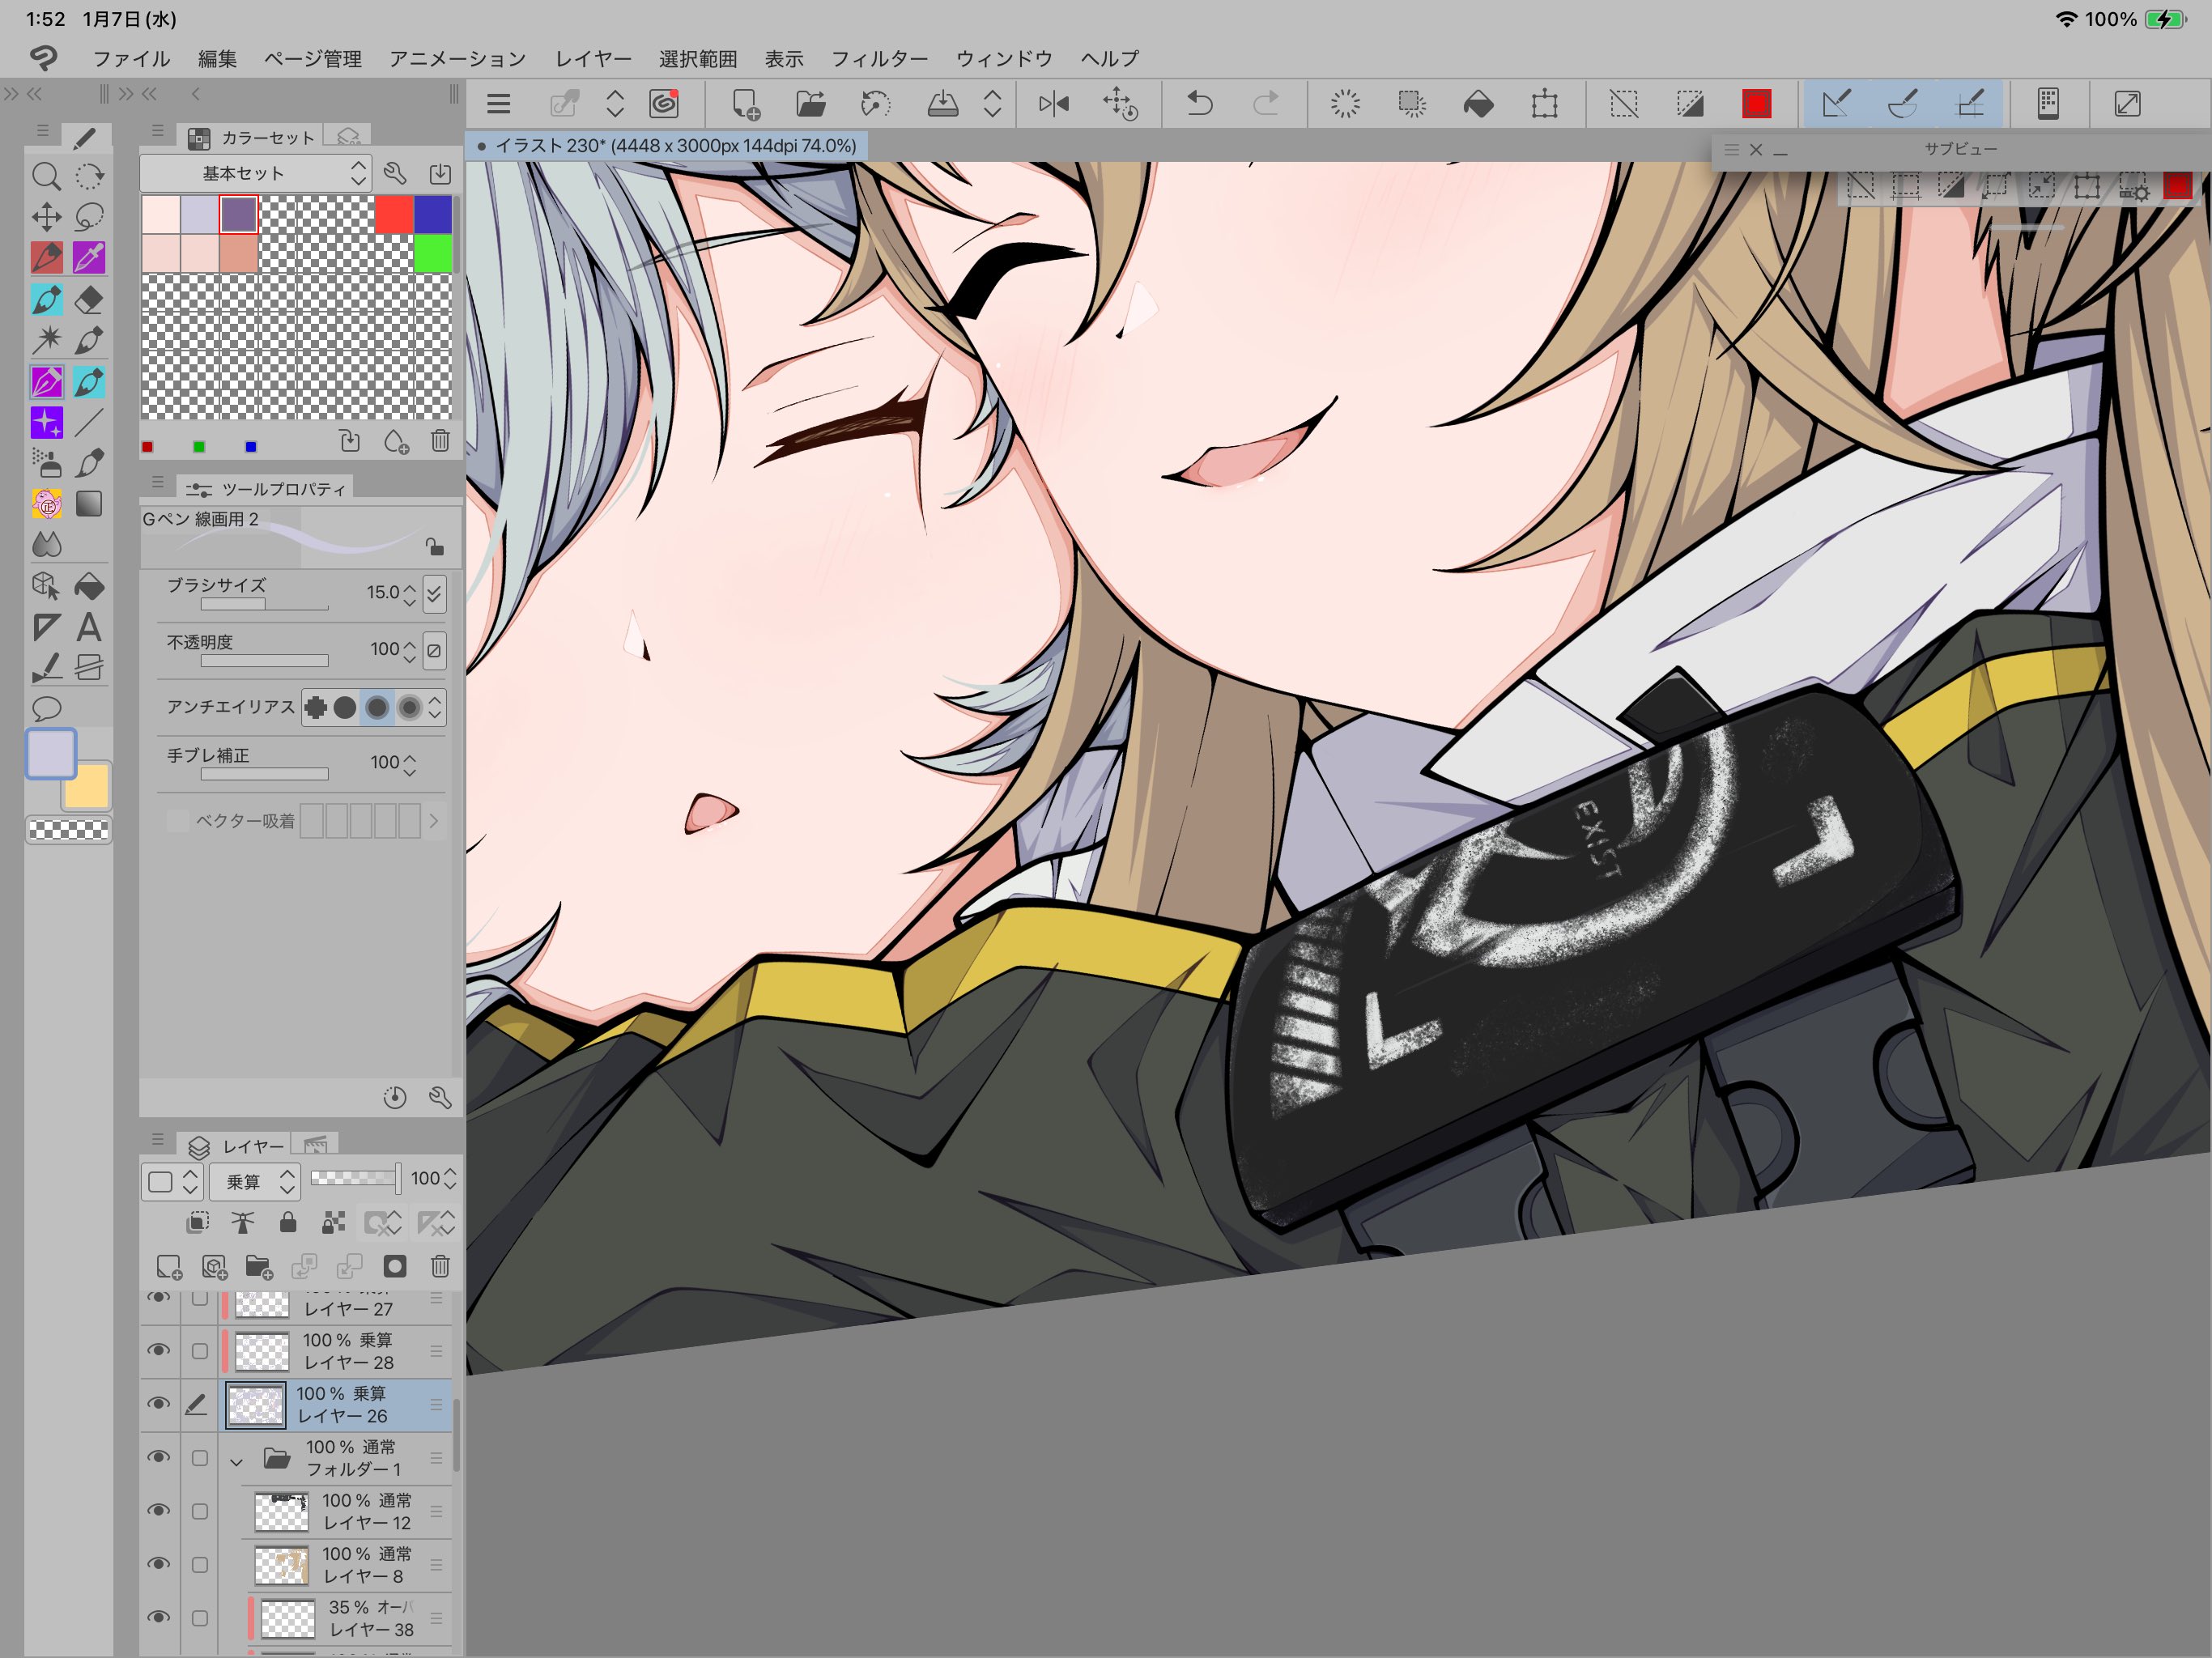Delete layer using layer panel trash icon
2212x1658 pixels.
440,1267
